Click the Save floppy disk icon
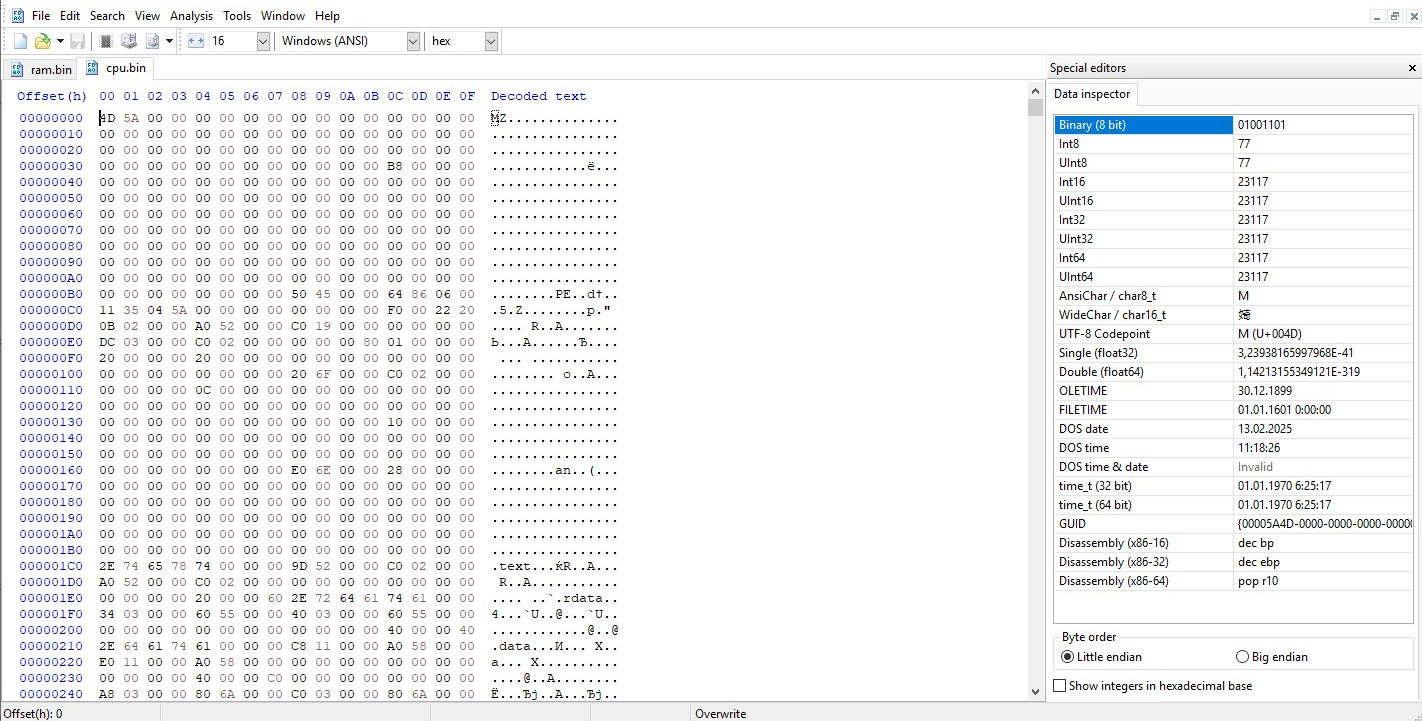This screenshot has height=721, width=1422. pyautogui.click(x=77, y=41)
